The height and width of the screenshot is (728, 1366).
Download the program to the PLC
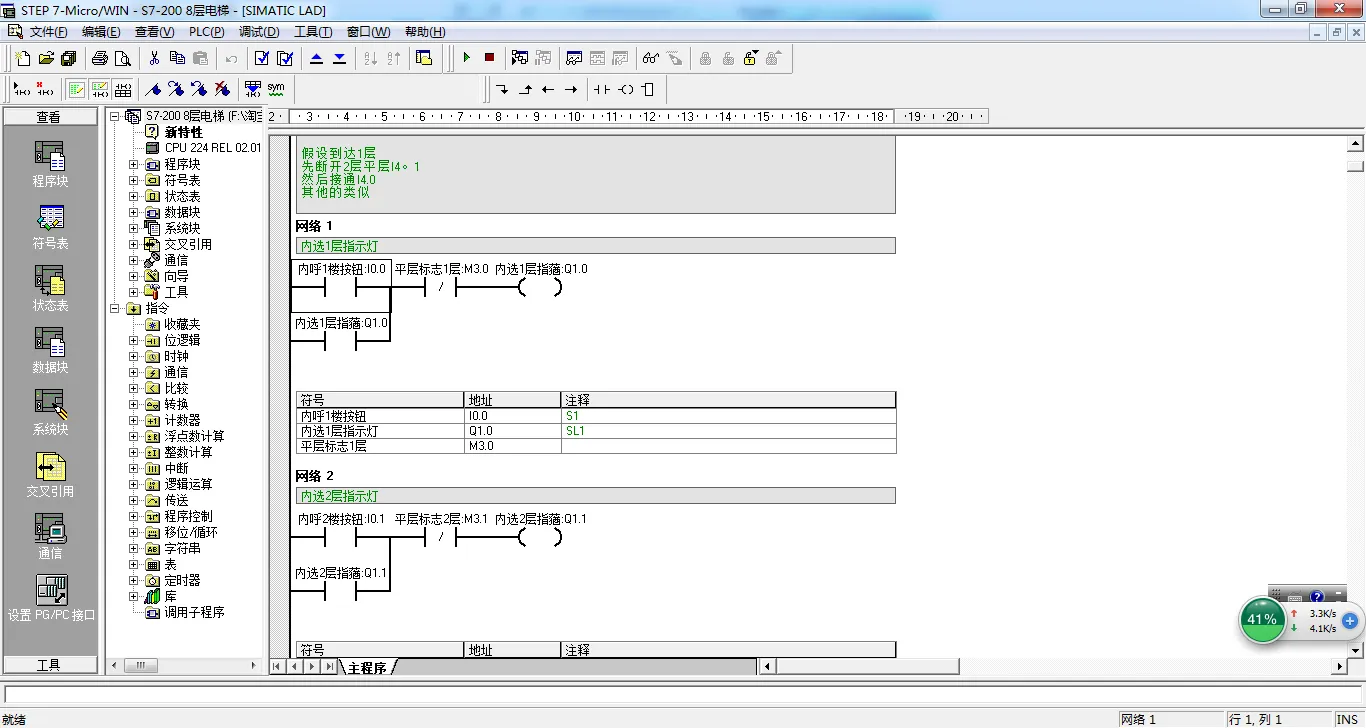click(x=340, y=58)
